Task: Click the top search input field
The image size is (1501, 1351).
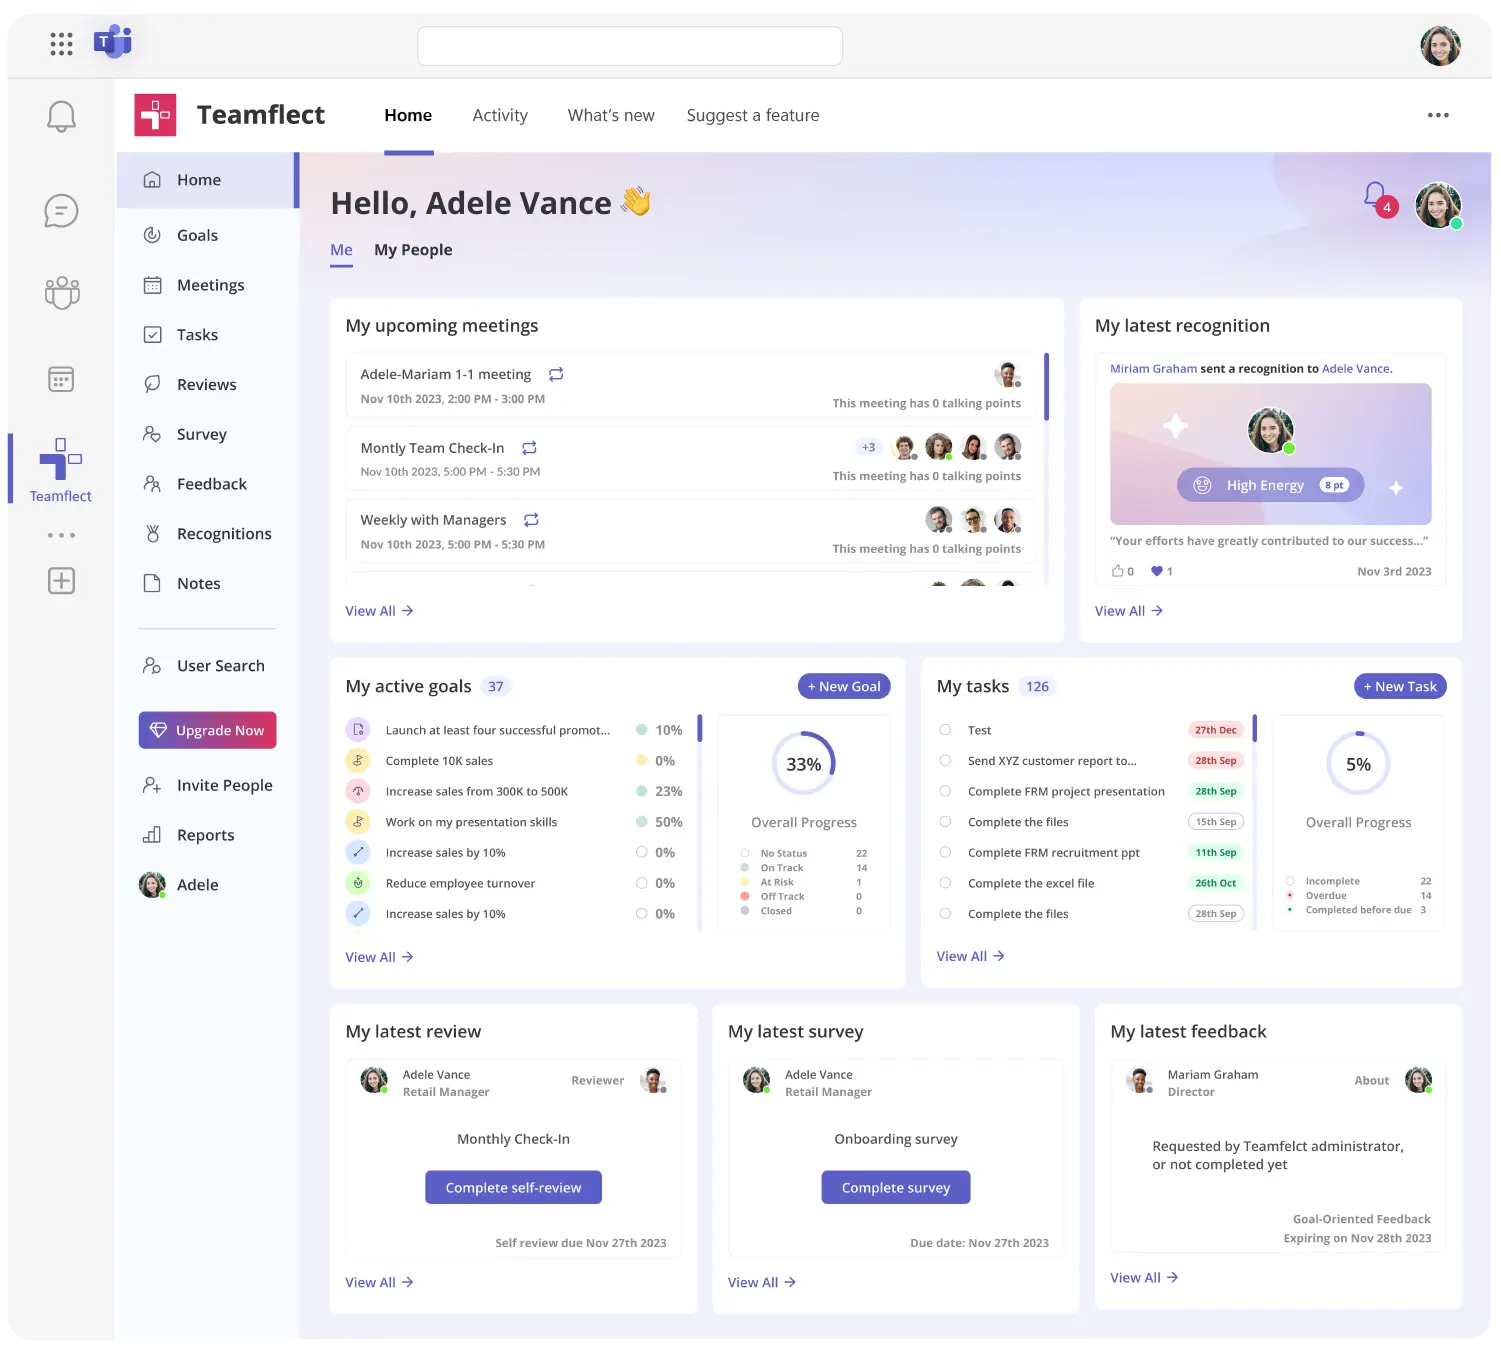Action: [630, 46]
